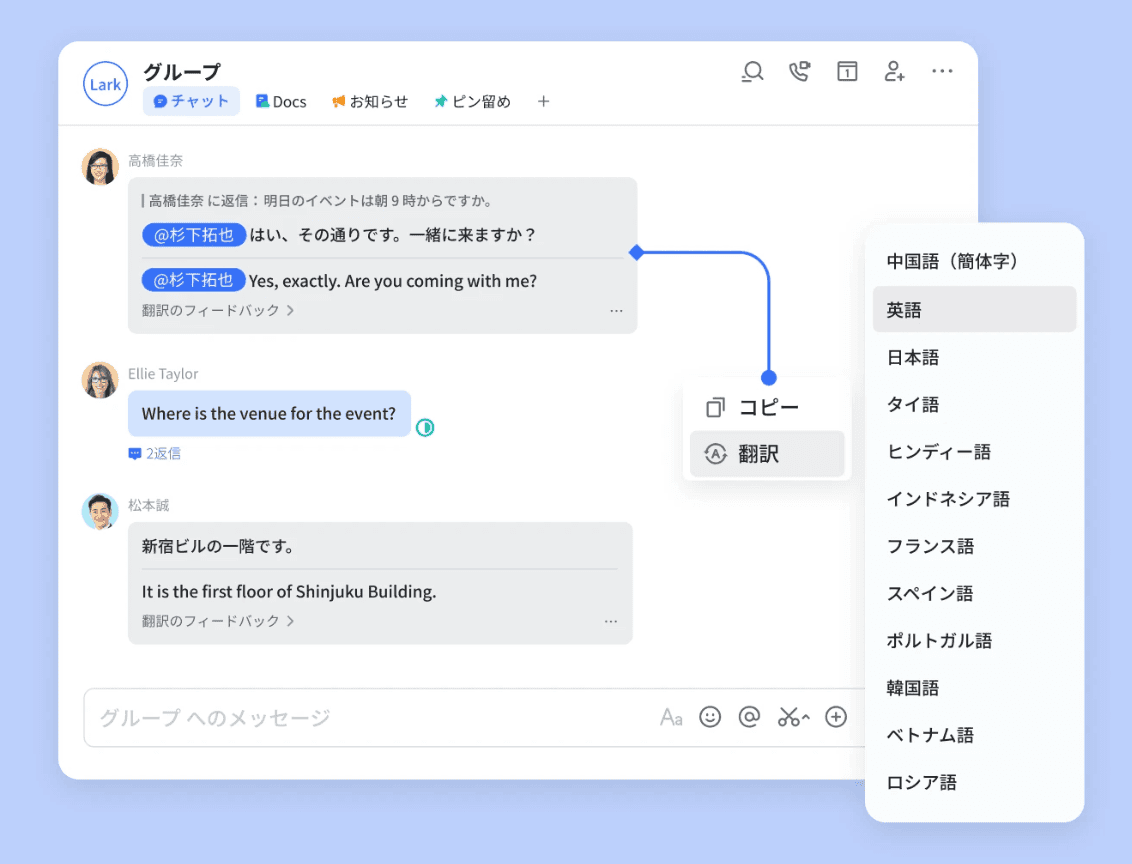1132x864 pixels.
Task: Choose 英語 from language list
Action: click(974, 310)
